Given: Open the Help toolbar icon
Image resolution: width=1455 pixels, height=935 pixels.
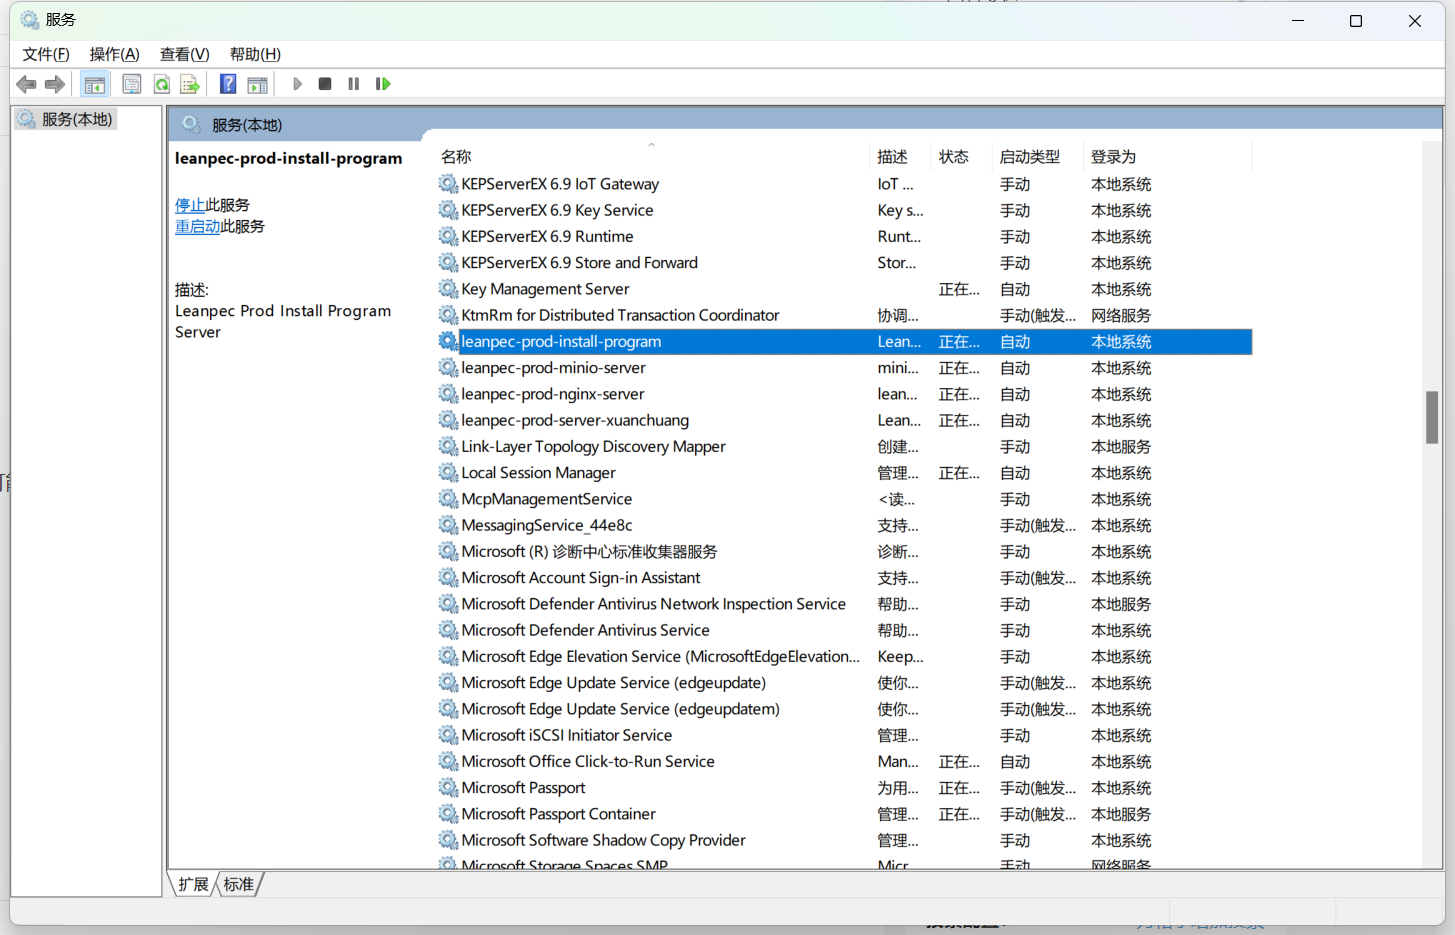Looking at the screenshot, I should (x=228, y=84).
